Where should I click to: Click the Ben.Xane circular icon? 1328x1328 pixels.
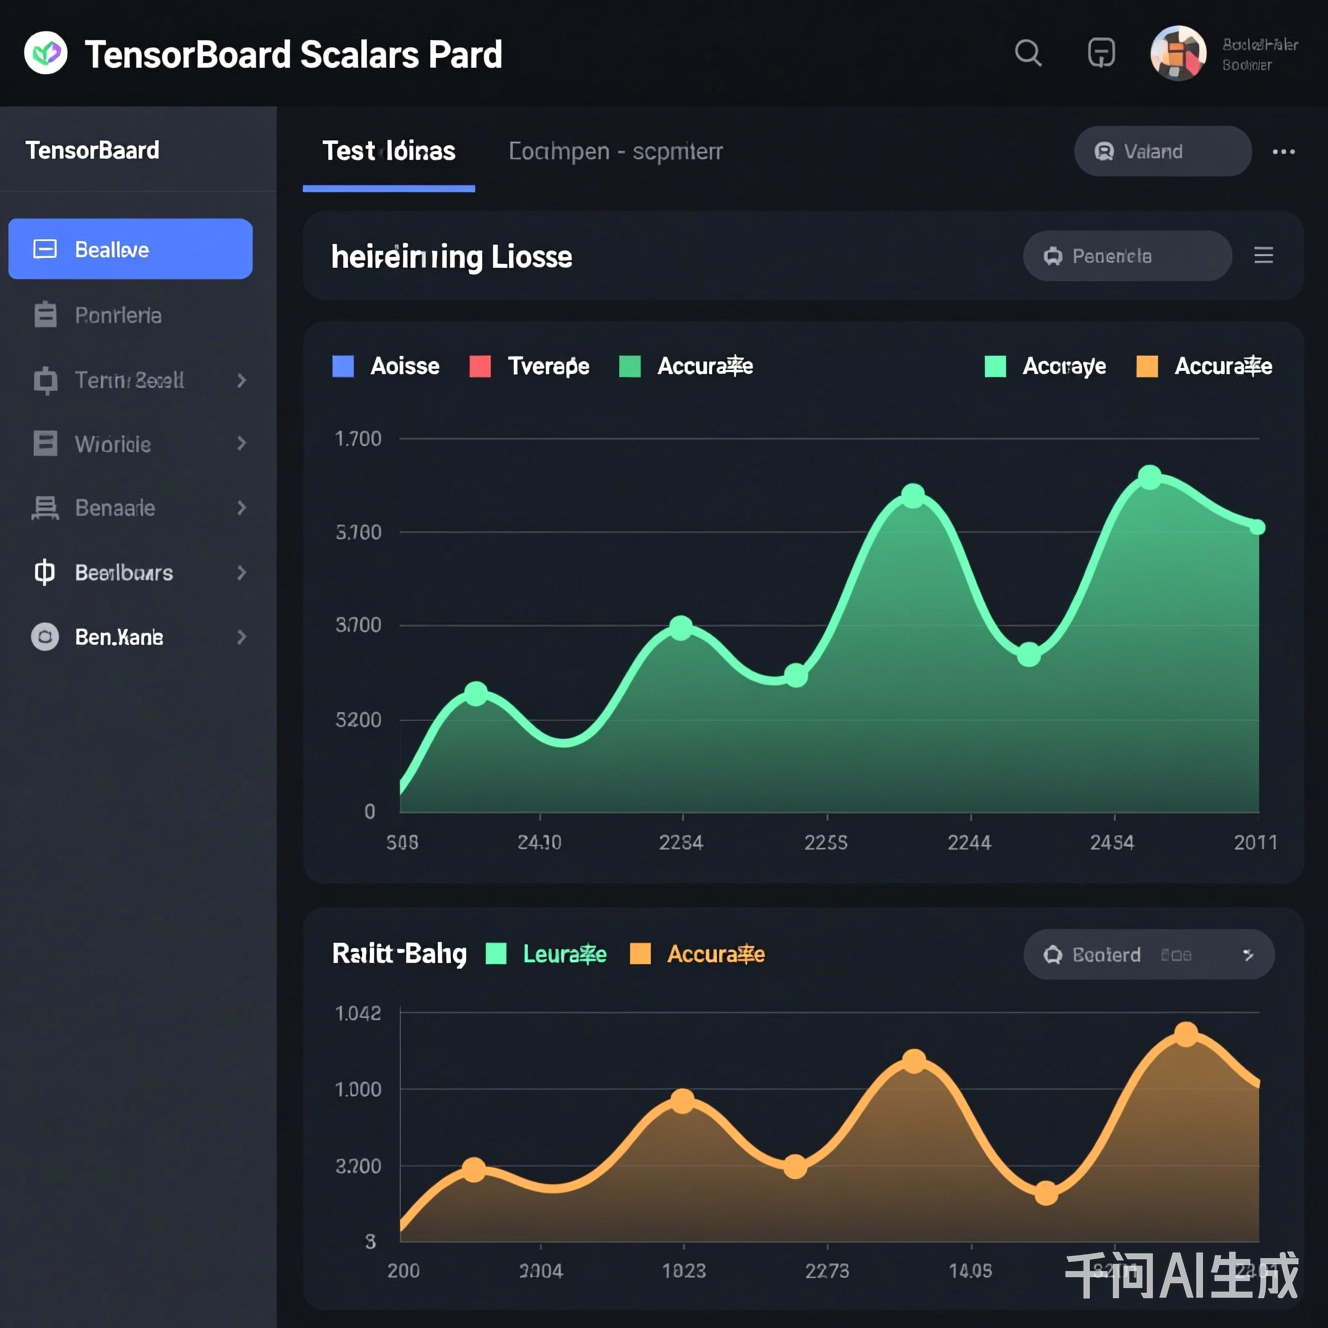(x=45, y=637)
